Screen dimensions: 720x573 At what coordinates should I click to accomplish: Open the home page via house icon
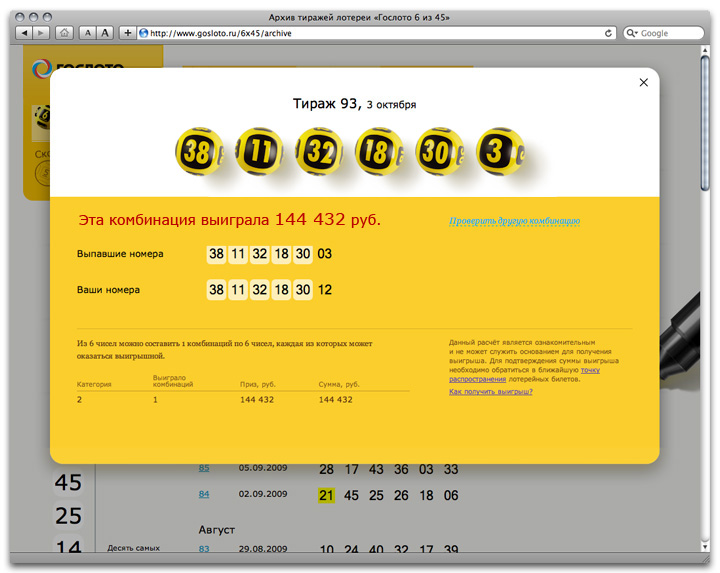(64, 33)
